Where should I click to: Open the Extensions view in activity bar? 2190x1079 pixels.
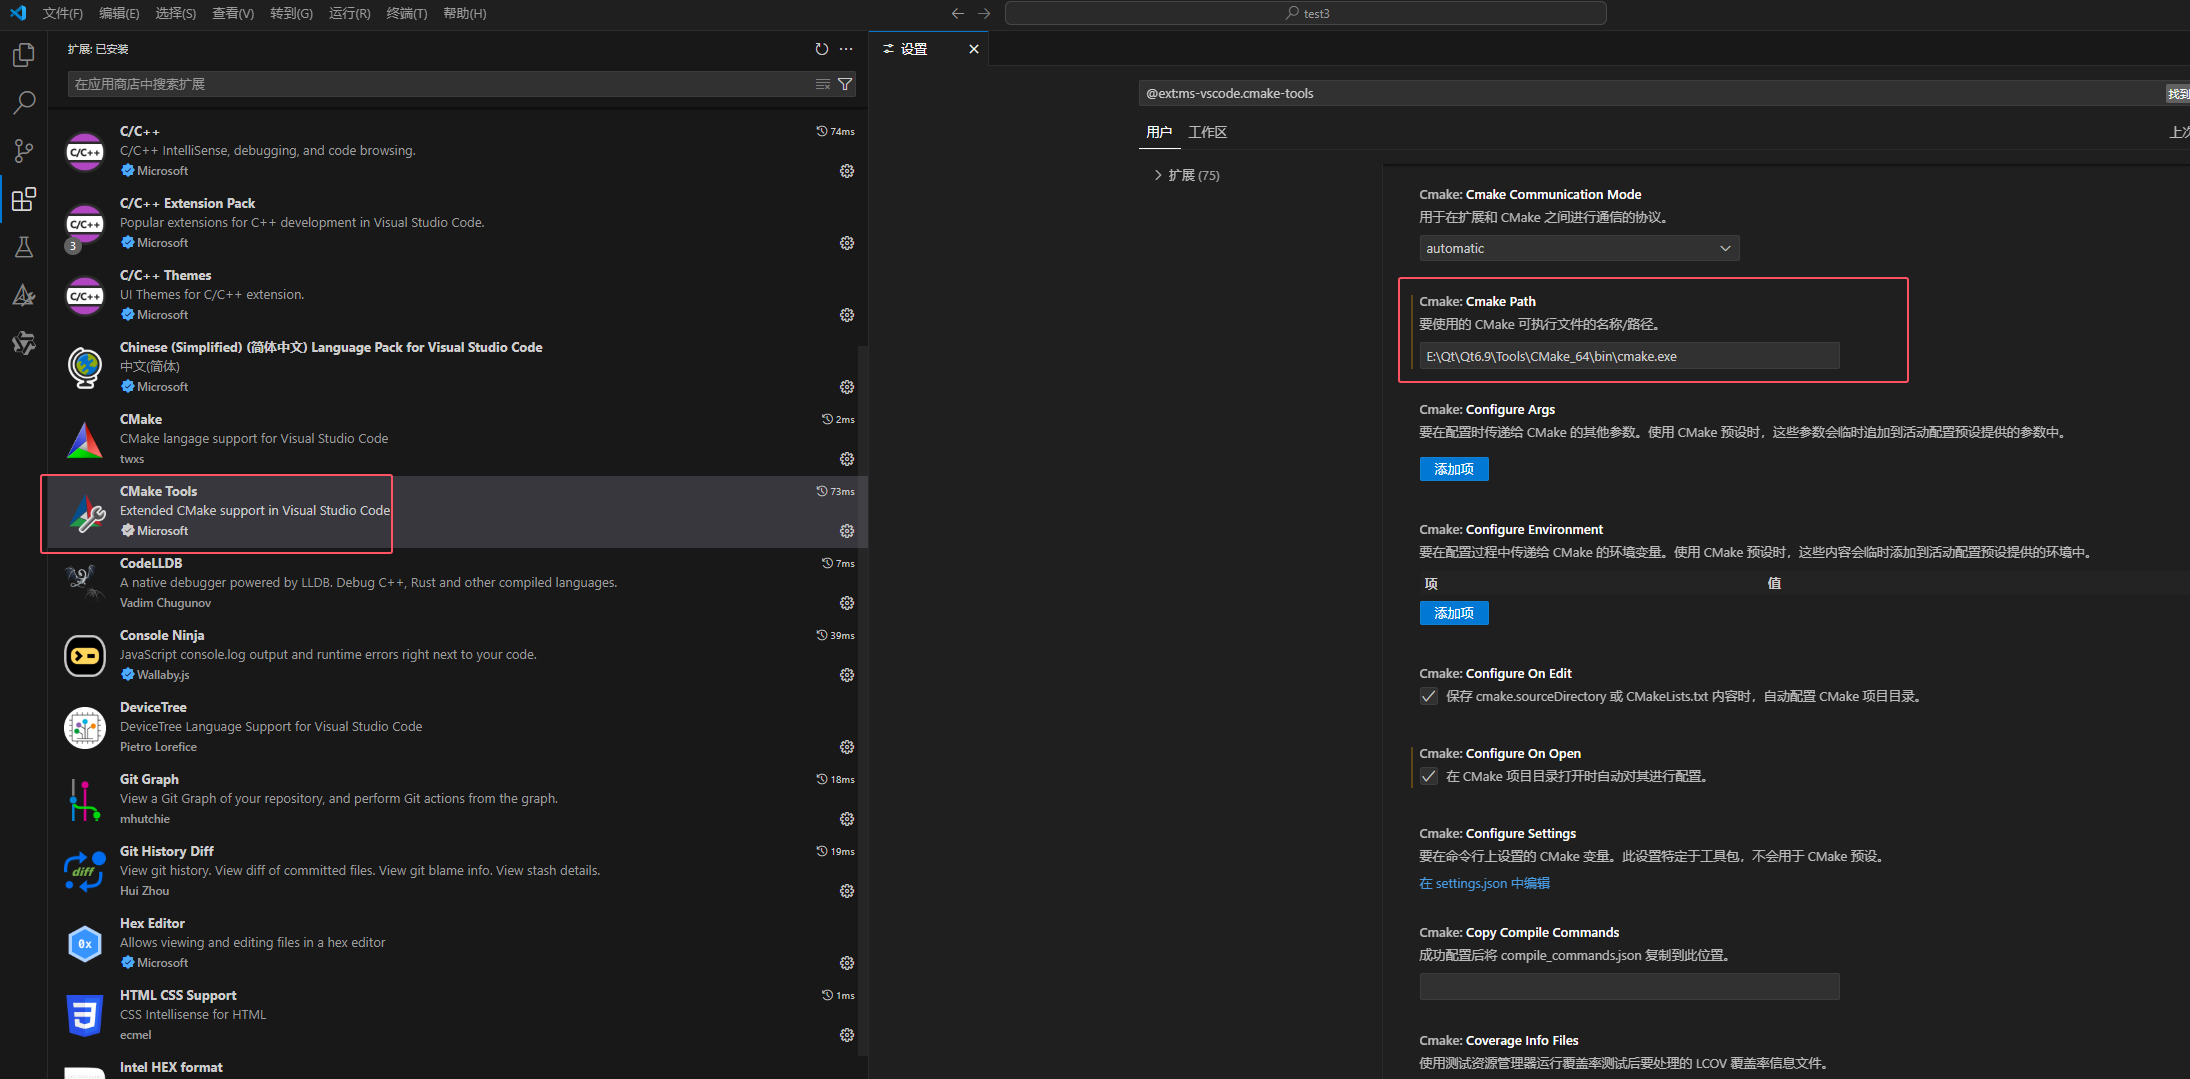click(x=24, y=199)
